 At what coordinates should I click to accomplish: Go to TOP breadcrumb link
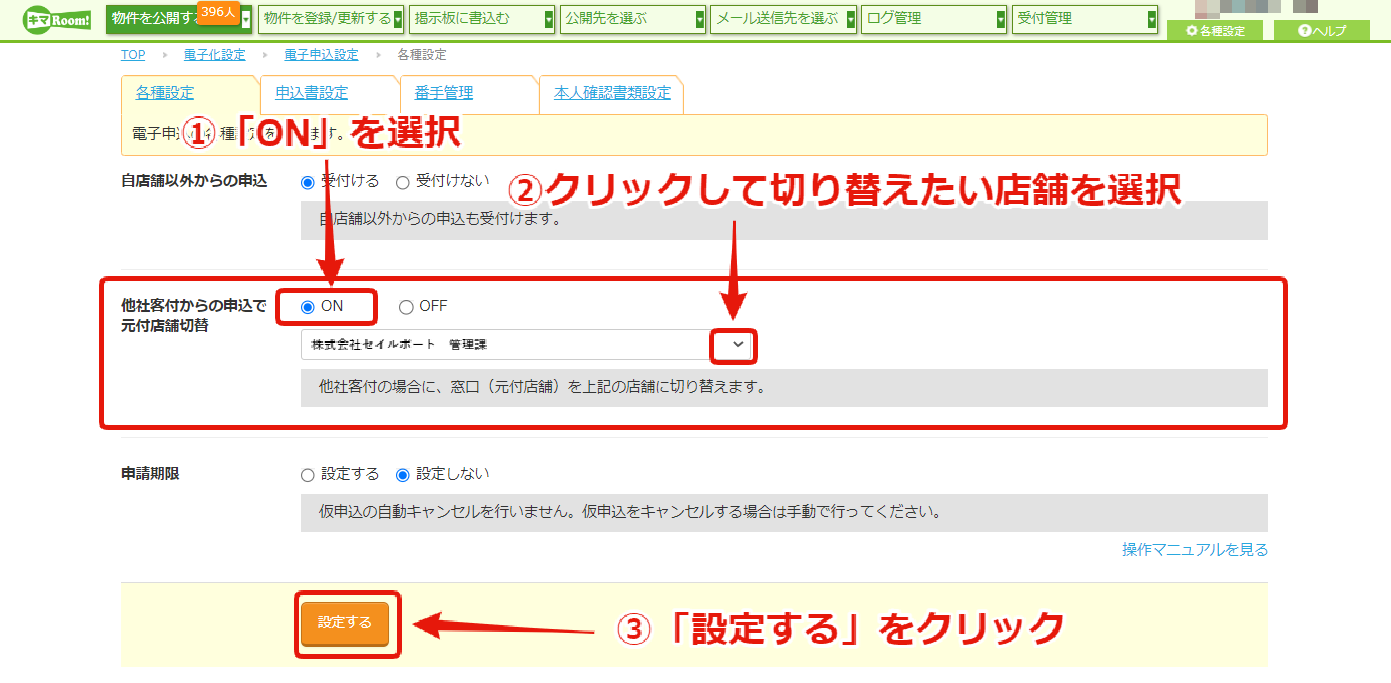coord(133,55)
